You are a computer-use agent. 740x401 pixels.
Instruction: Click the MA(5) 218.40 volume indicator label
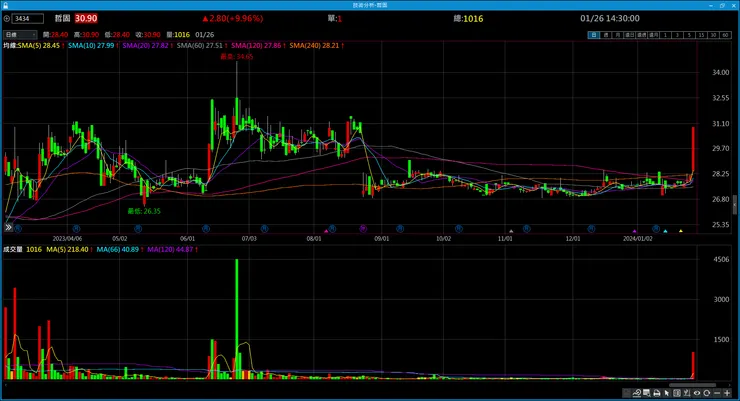pyautogui.click(x=67, y=249)
